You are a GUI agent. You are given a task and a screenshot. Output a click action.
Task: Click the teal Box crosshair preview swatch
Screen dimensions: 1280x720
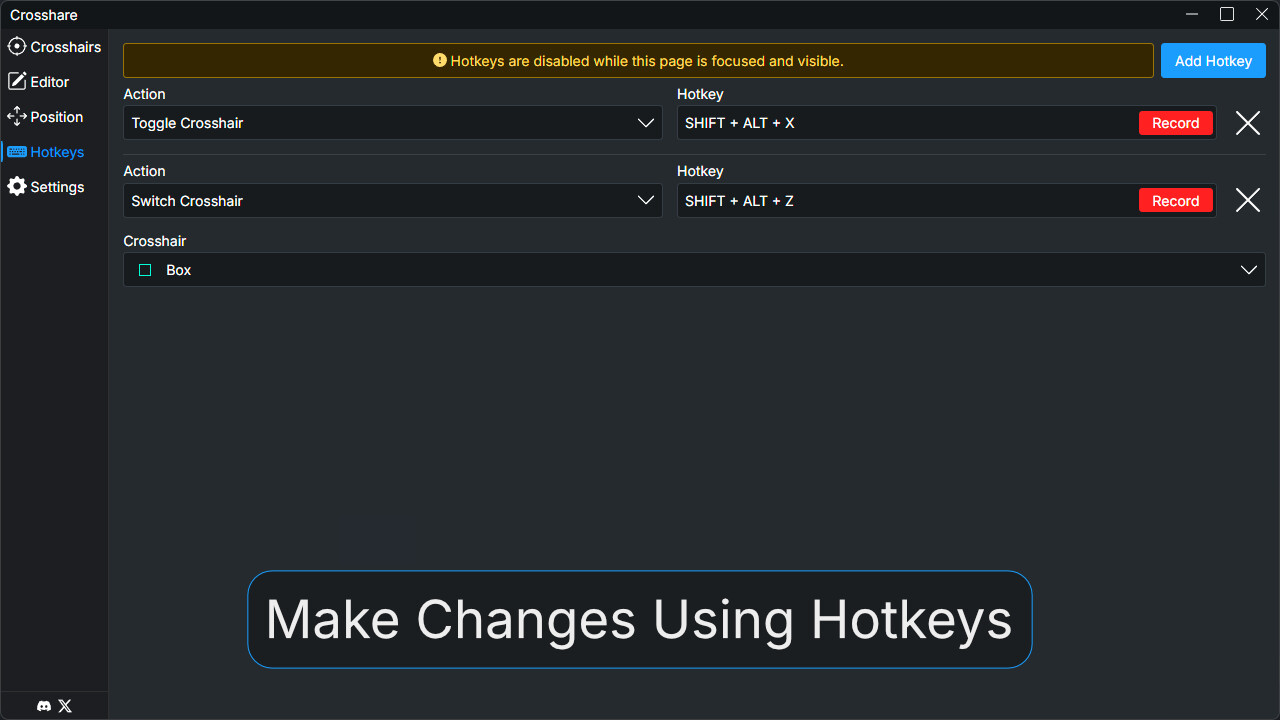[x=145, y=270]
